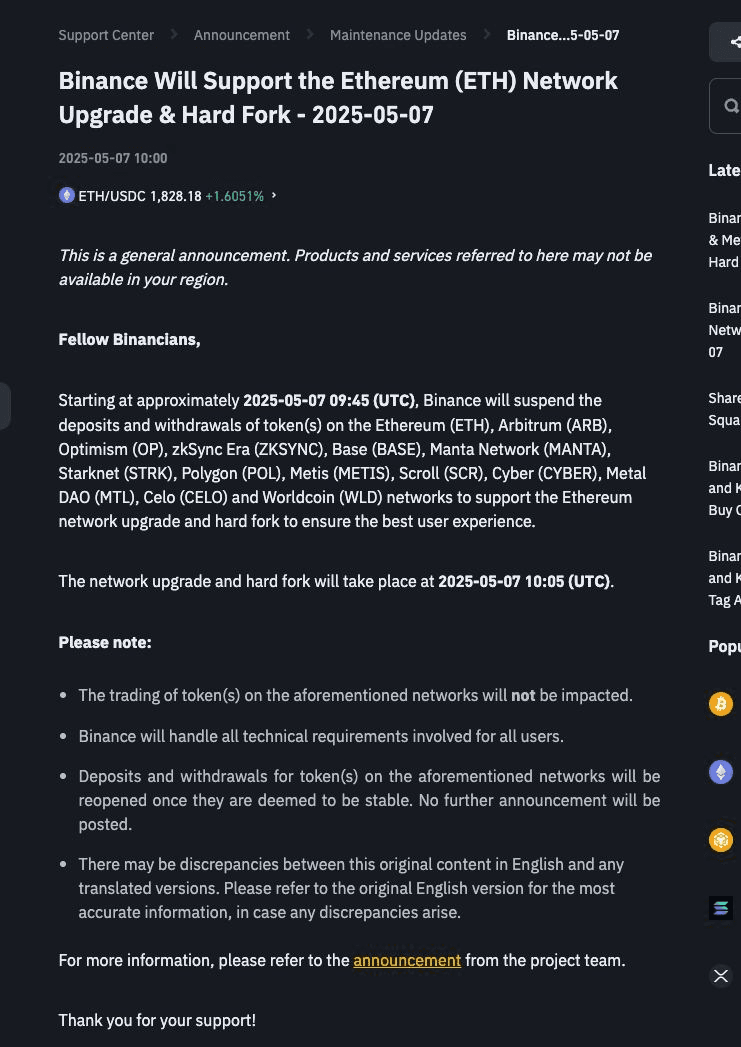Expand the ETH/USDC price arrow
This screenshot has width=741, height=1047.
[x=274, y=196]
